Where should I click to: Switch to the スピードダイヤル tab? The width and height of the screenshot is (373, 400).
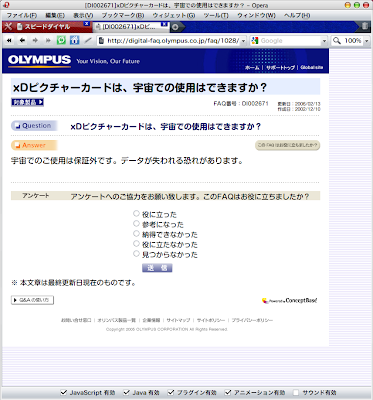47,27
